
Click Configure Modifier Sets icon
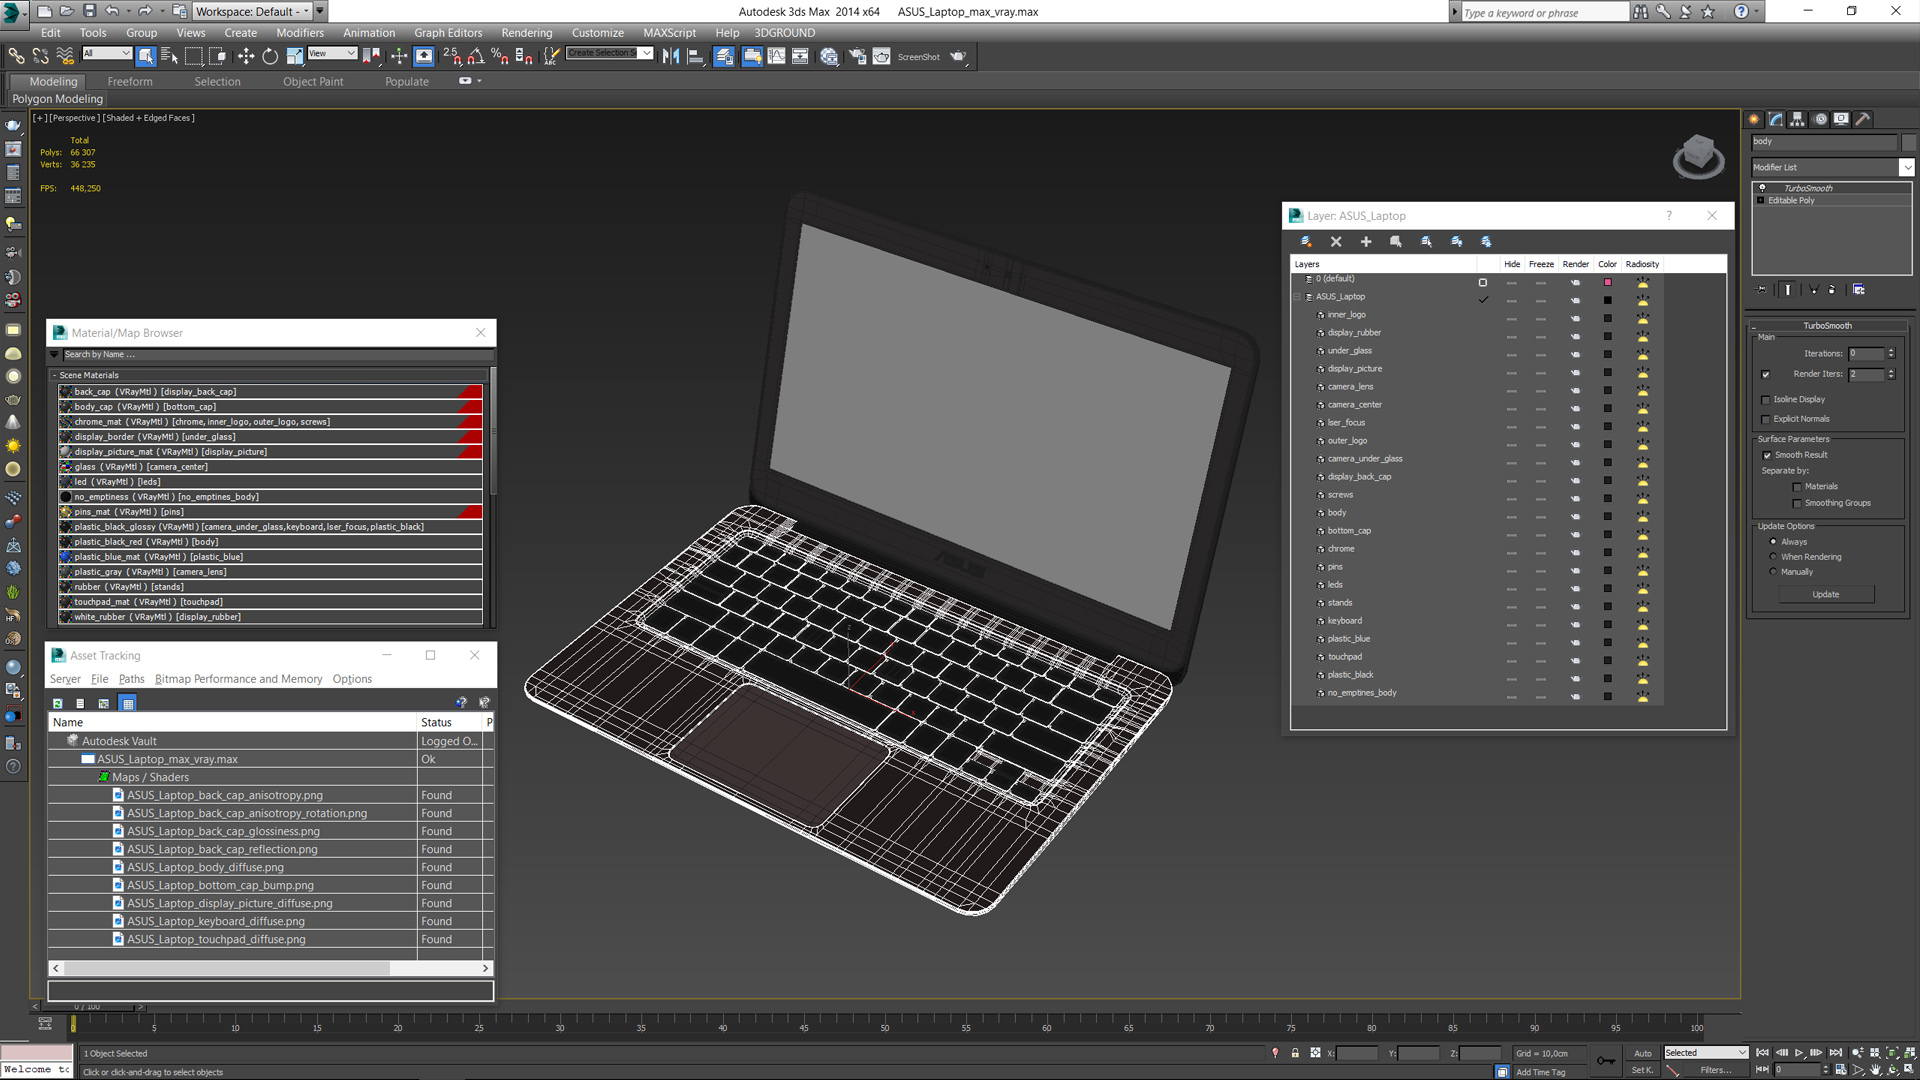tap(1858, 289)
